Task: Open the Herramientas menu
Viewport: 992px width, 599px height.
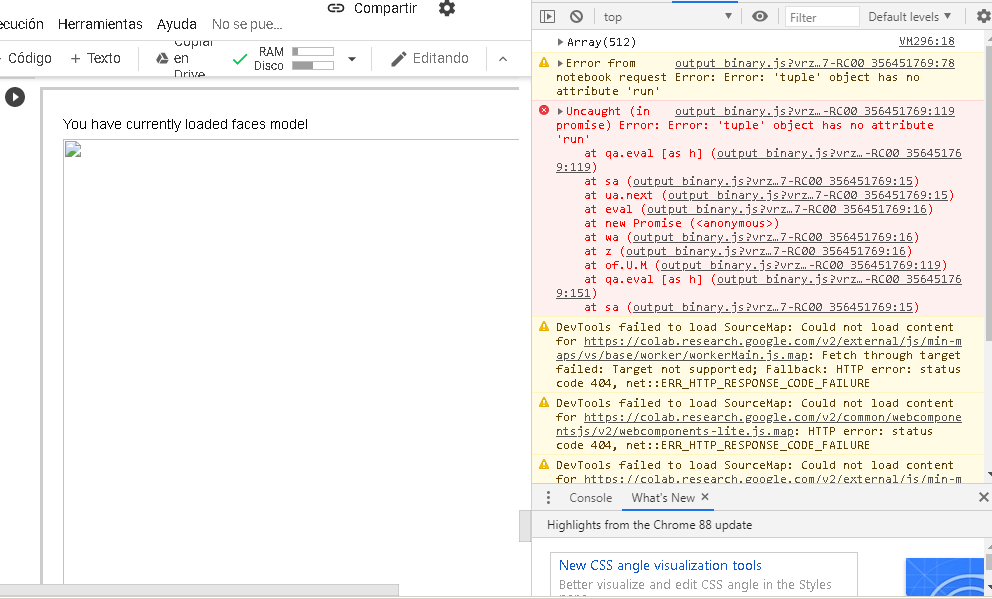Action: pos(100,24)
